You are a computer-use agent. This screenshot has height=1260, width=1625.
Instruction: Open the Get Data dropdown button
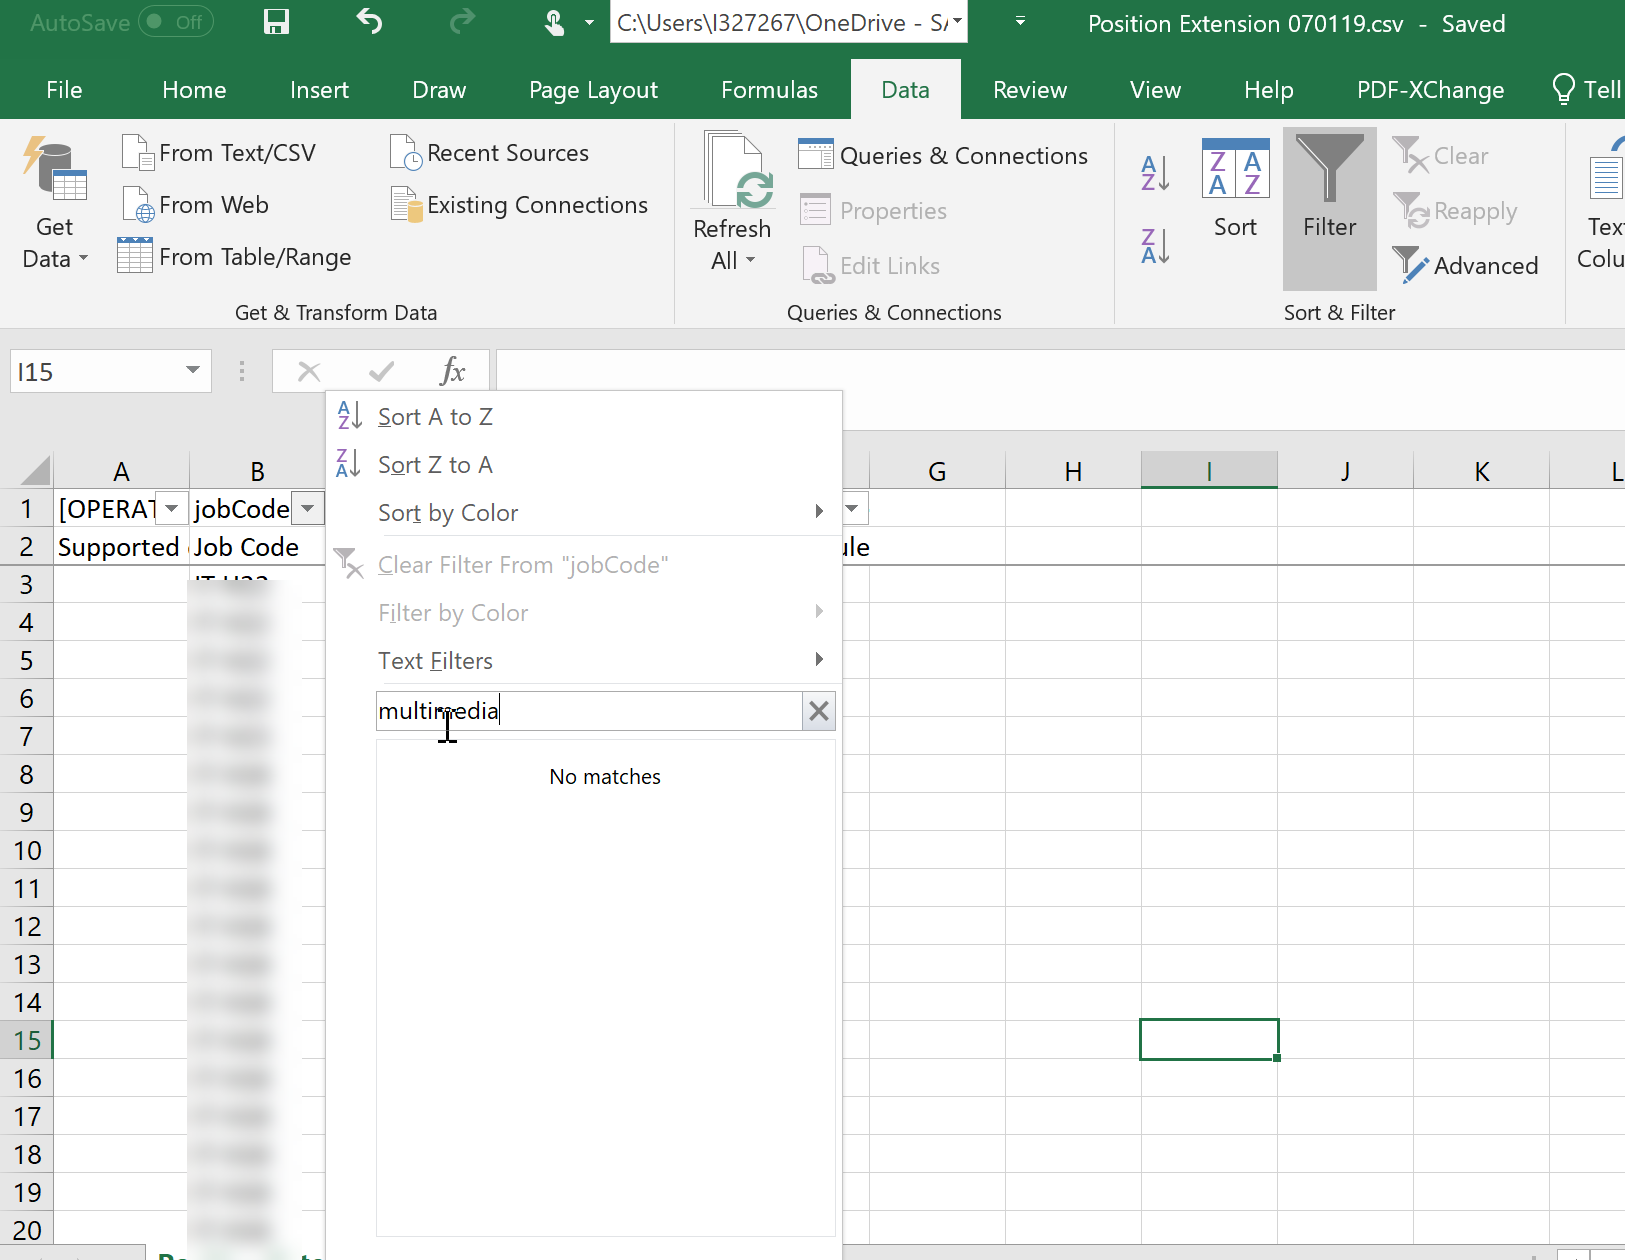55,204
